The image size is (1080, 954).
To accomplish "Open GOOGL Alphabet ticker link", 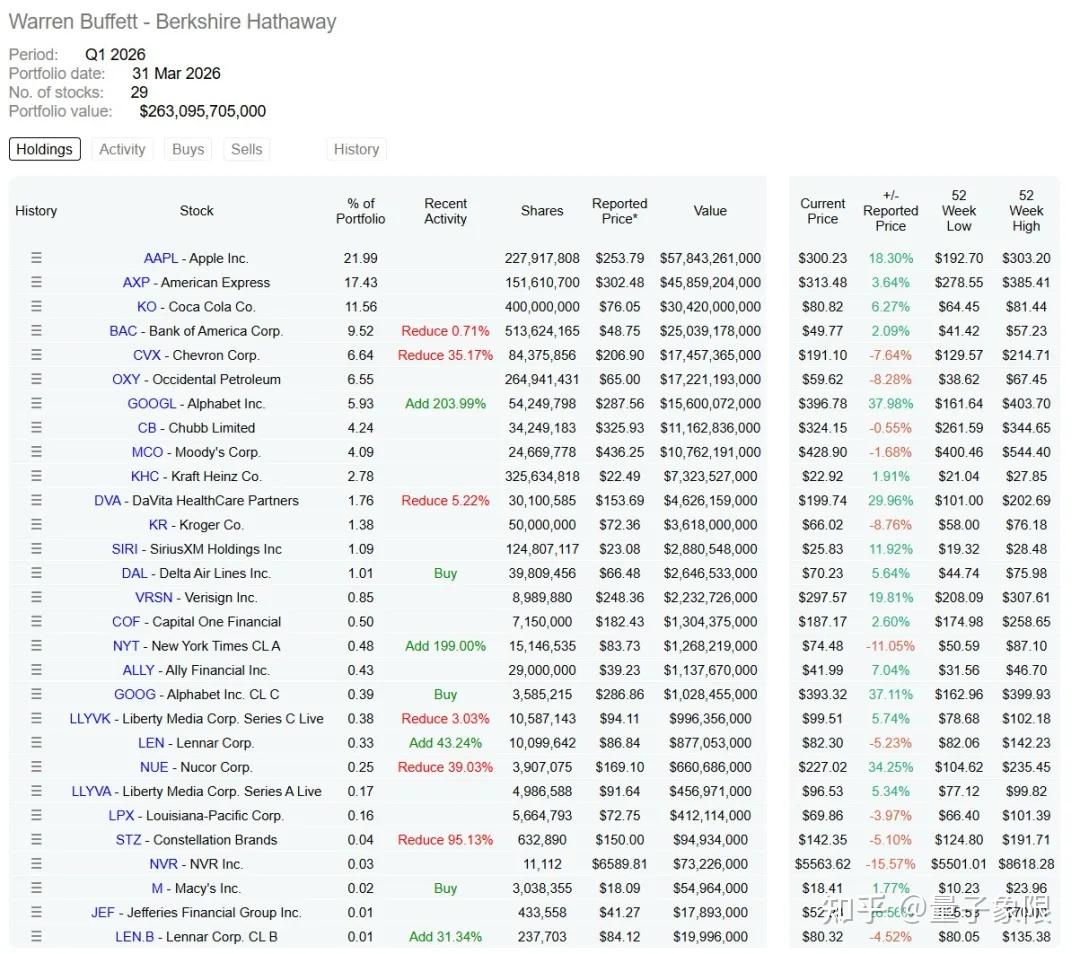I will pyautogui.click(x=152, y=404).
